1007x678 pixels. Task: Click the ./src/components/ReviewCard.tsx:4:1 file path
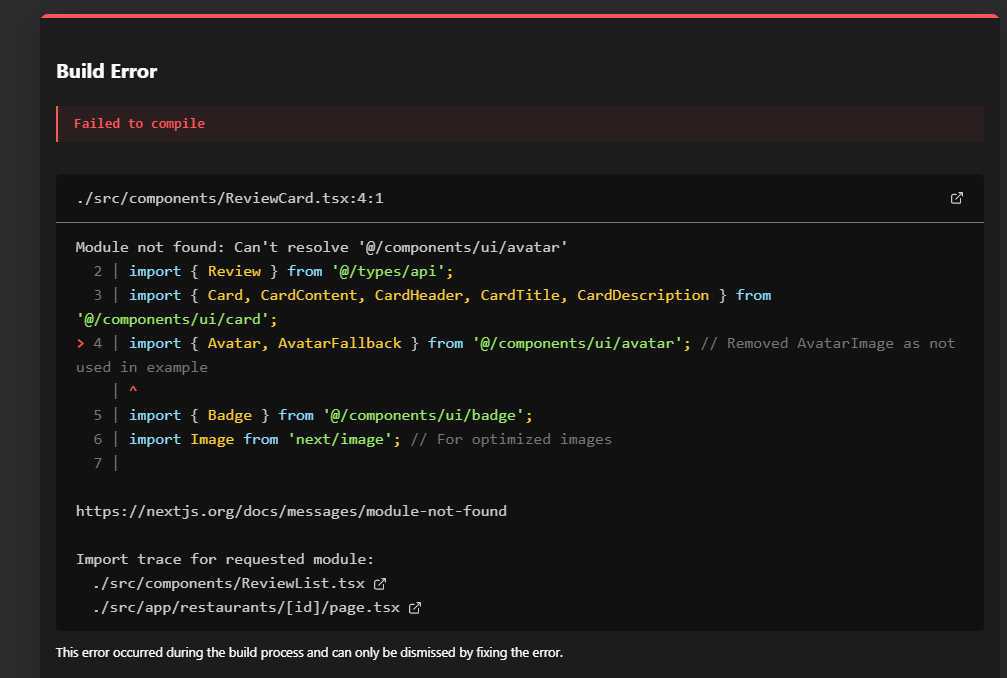pyautogui.click(x=229, y=198)
